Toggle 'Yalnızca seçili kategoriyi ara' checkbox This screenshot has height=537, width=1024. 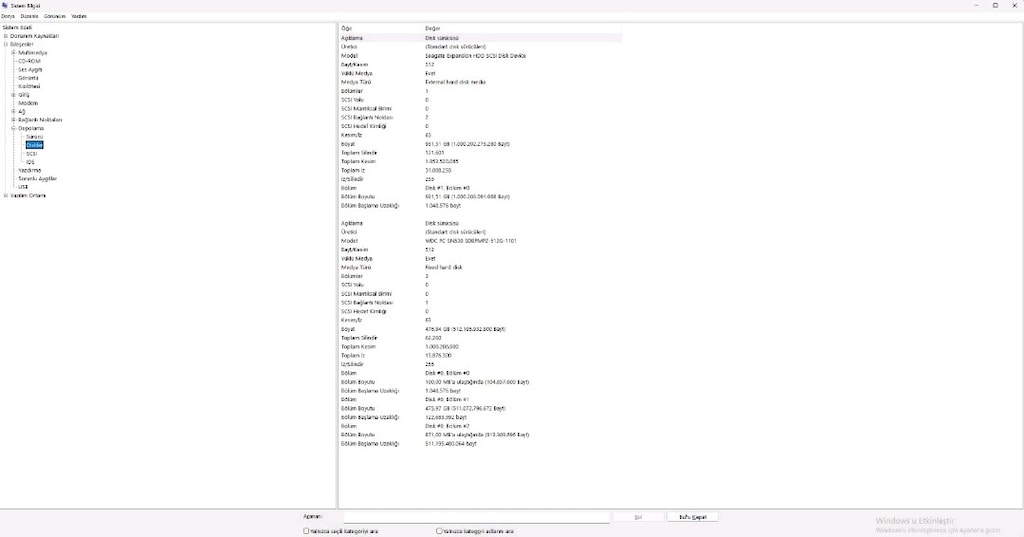click(306, 531)
